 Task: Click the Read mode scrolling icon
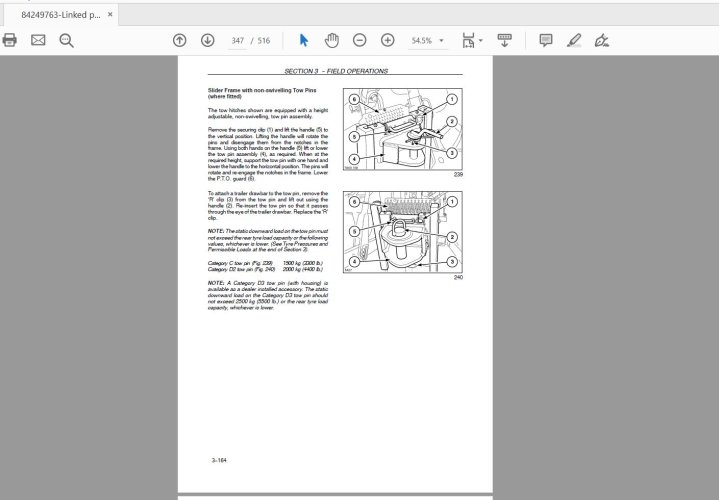(x=504, y=40)
